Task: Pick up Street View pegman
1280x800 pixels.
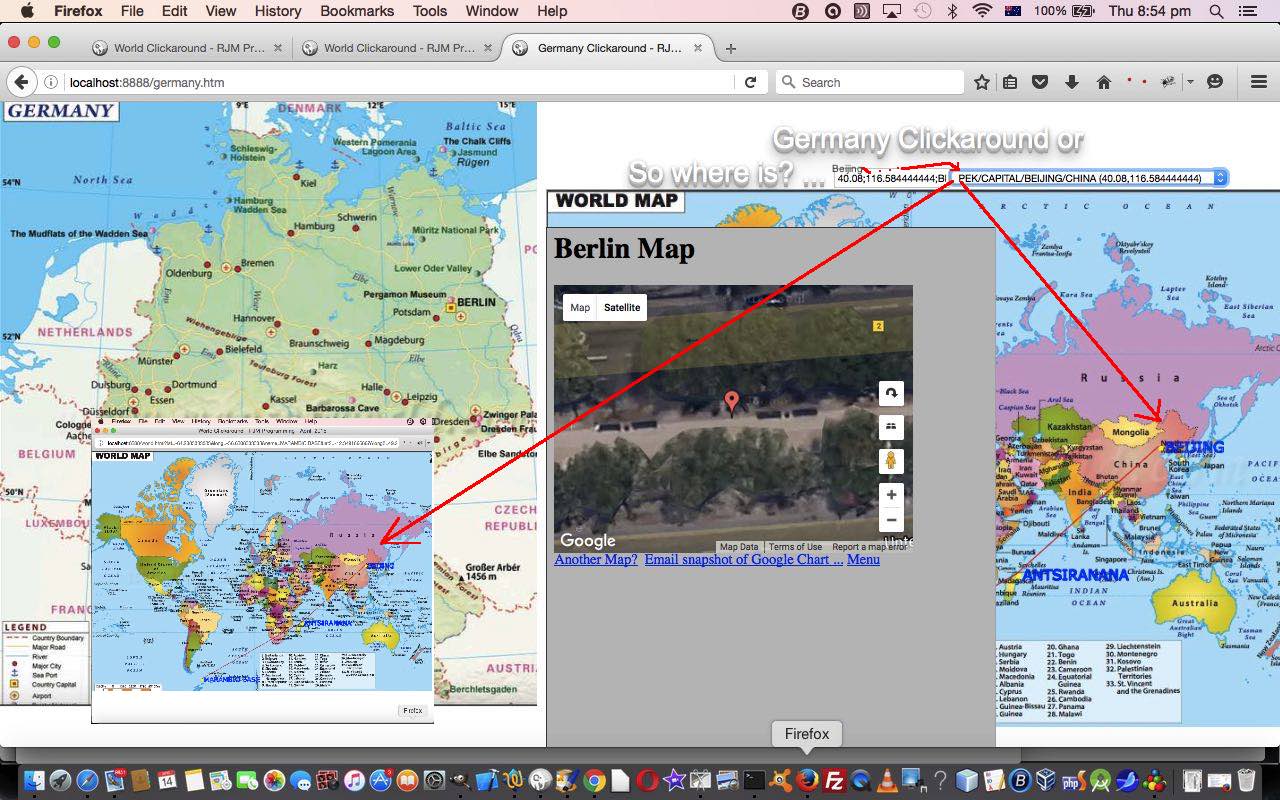Action: (891, 461)
